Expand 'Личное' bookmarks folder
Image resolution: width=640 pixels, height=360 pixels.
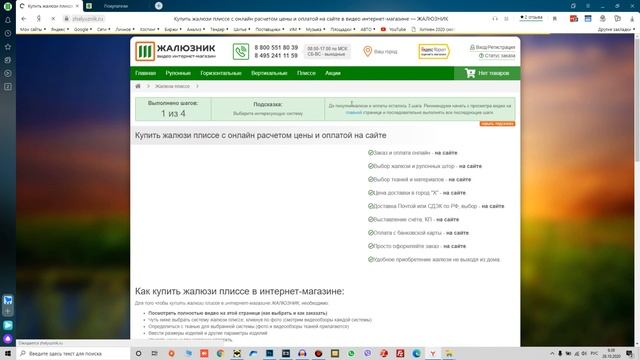coord(124,29)
